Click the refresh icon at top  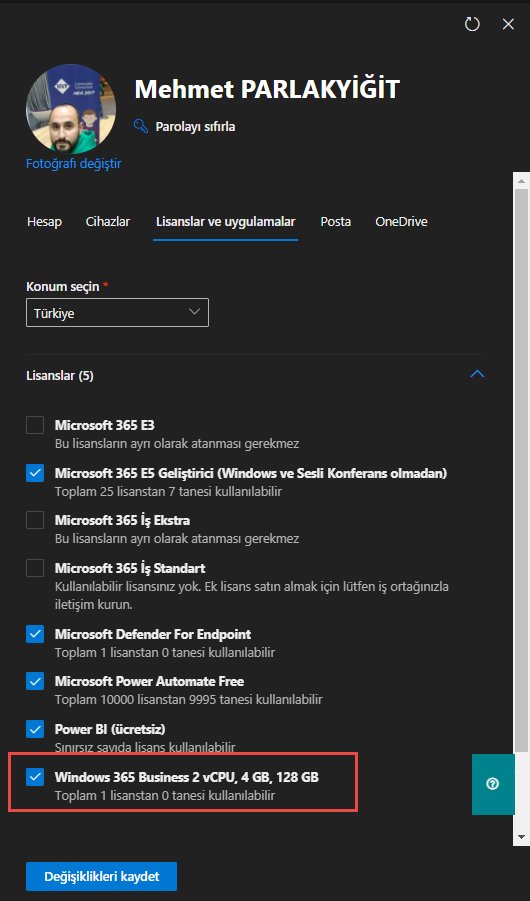472,24
